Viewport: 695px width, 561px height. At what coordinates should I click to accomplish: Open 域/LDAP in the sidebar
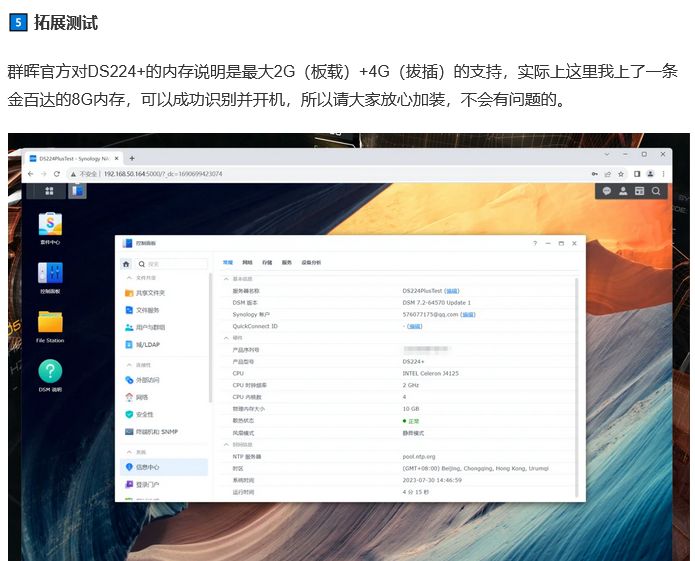pos(164,345)
